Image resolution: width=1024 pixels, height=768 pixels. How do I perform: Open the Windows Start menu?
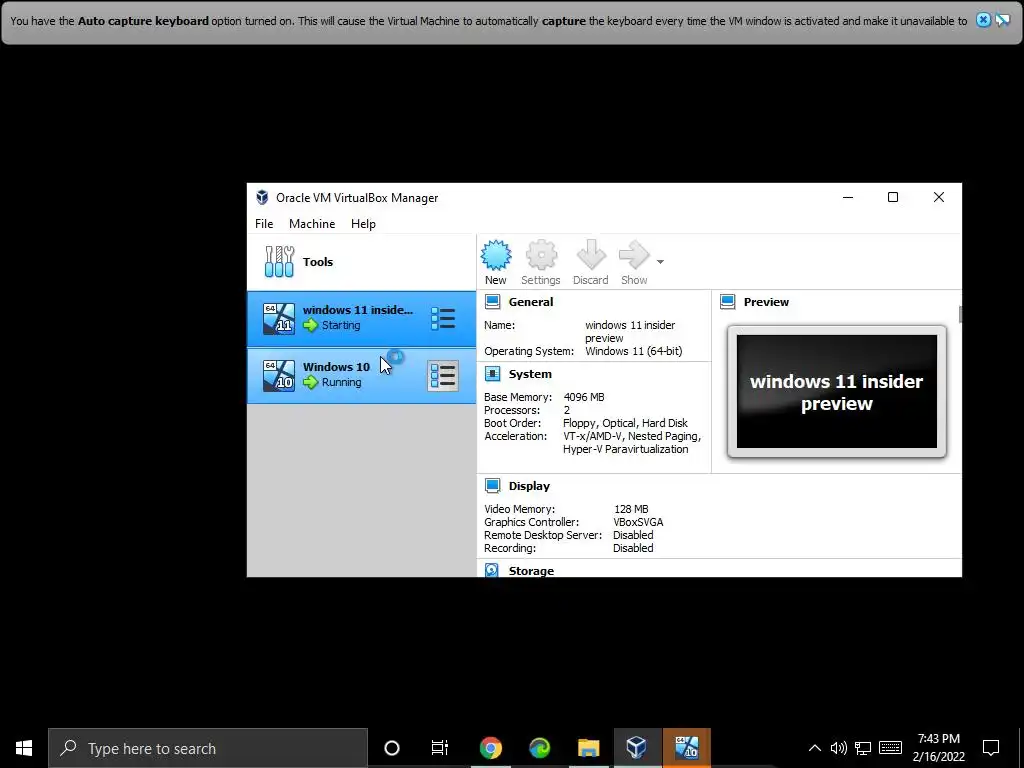coord(24,748)
